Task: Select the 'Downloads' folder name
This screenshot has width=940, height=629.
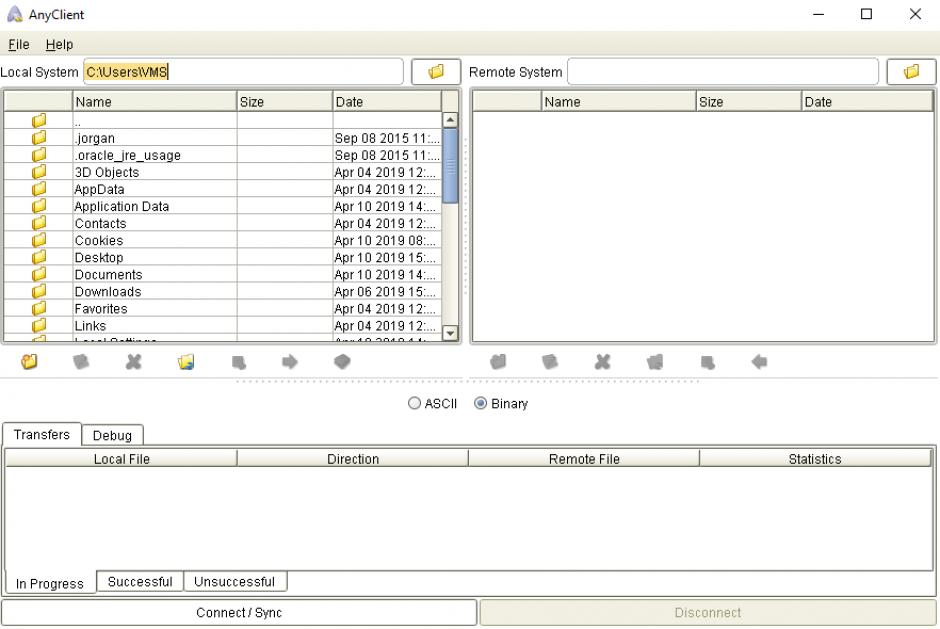Action: [108, 292]
